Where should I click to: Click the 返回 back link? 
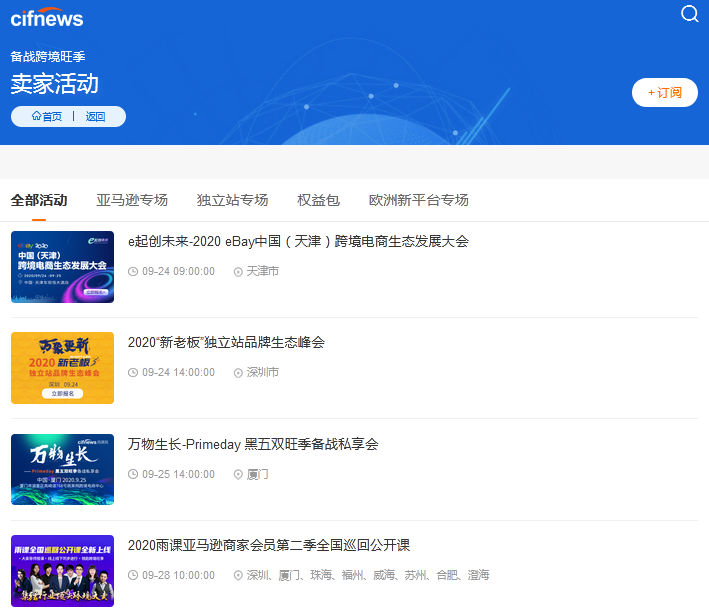coord(95,117)
